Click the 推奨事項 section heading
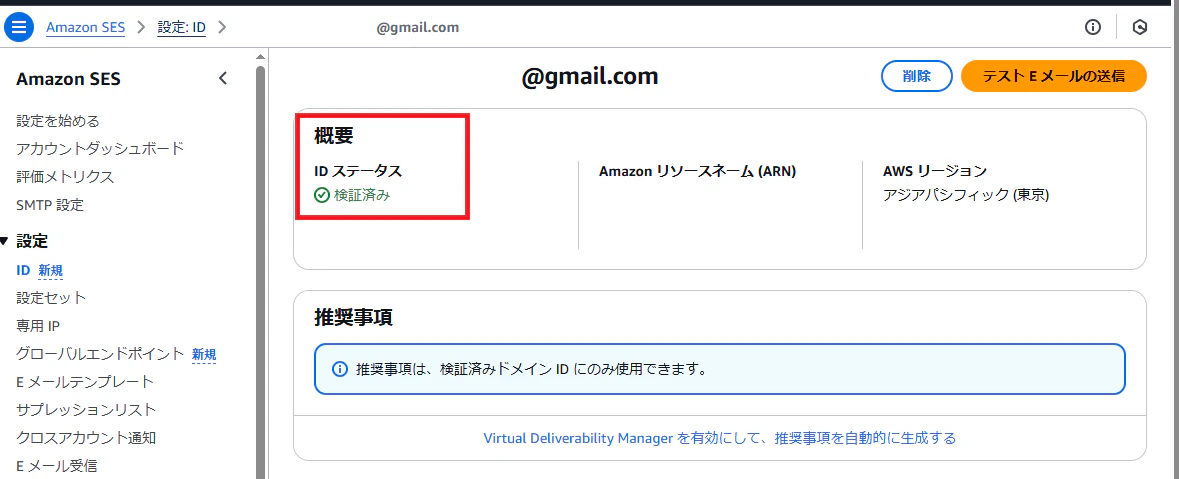Screen dimensions: 1179x479 click(x=353, y=317)
